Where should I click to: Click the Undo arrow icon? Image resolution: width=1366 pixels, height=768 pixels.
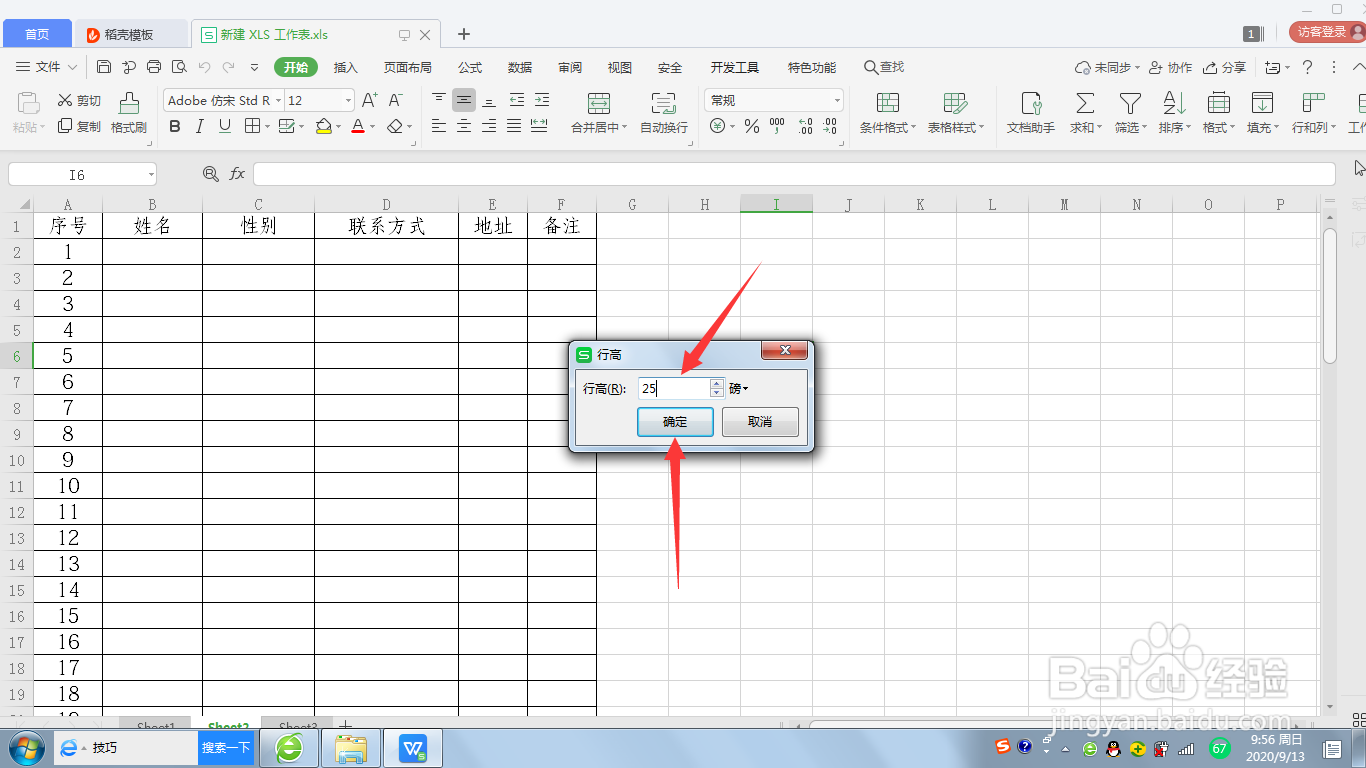coord(204,67)
